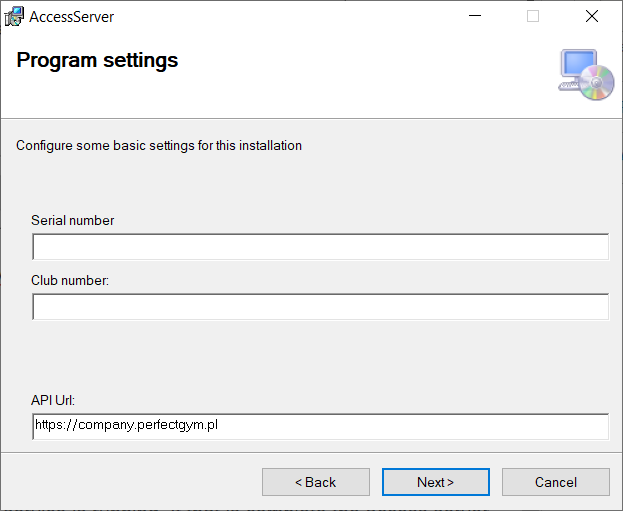Click the AccessServer installer icon in title bar
The height and width of the screenshot is (511, 623).
[14, 17]
